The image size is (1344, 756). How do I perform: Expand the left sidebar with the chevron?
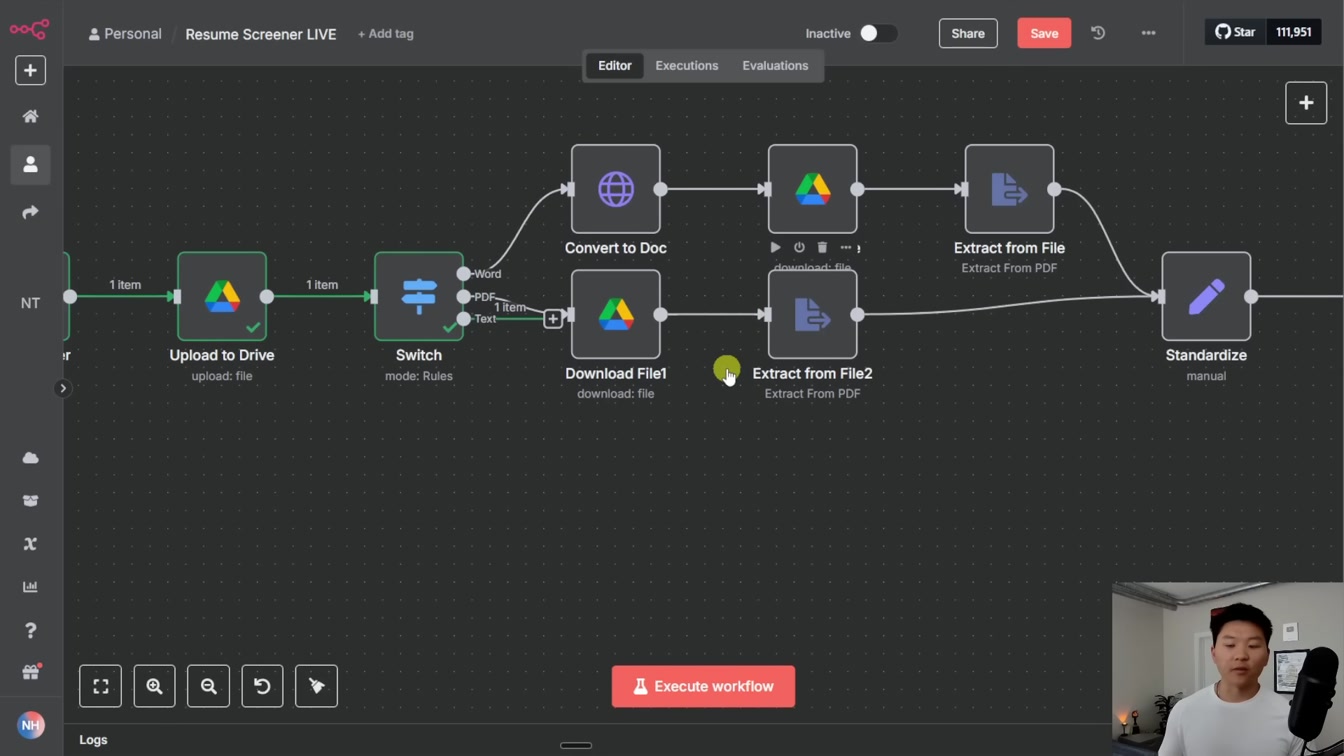point(62,388)
